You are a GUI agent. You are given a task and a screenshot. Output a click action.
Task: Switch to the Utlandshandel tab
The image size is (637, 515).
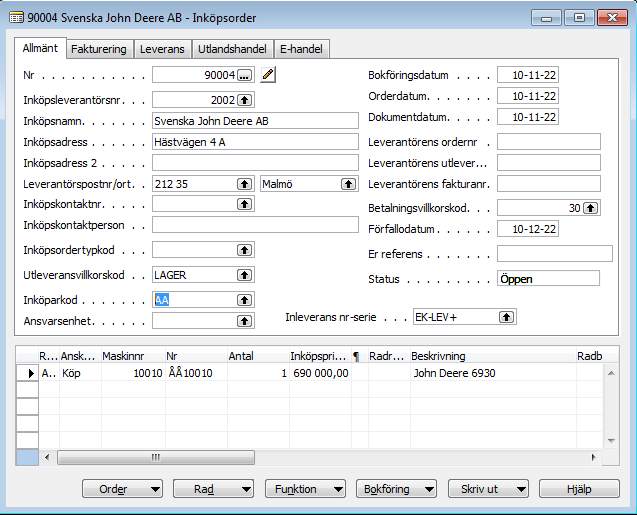coord(232,49)
